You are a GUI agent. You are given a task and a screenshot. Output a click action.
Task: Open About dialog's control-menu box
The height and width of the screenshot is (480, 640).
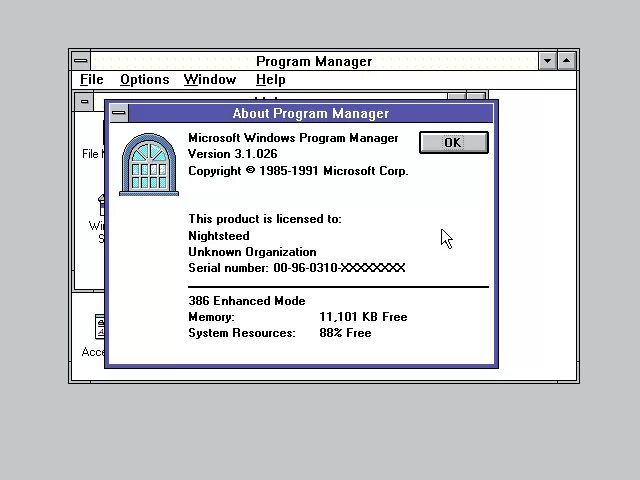pos(119,113)
